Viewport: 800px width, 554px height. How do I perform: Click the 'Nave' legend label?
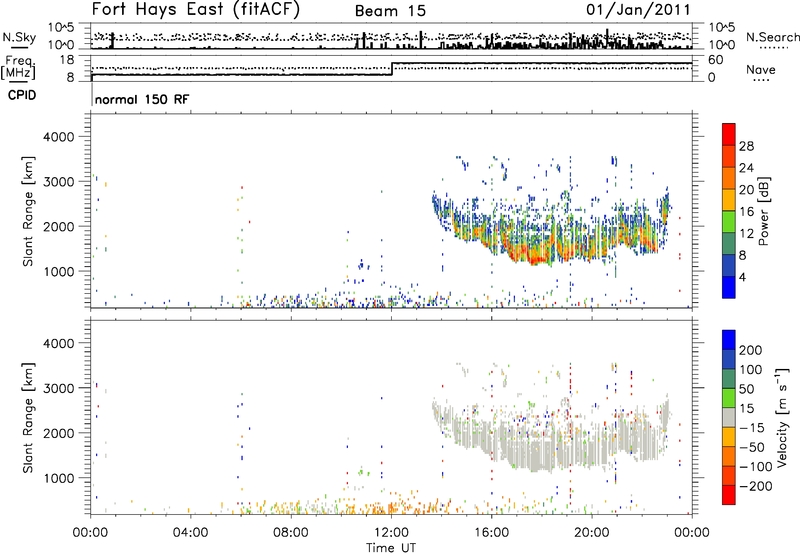pyautogui.click(x=761, y=70)
